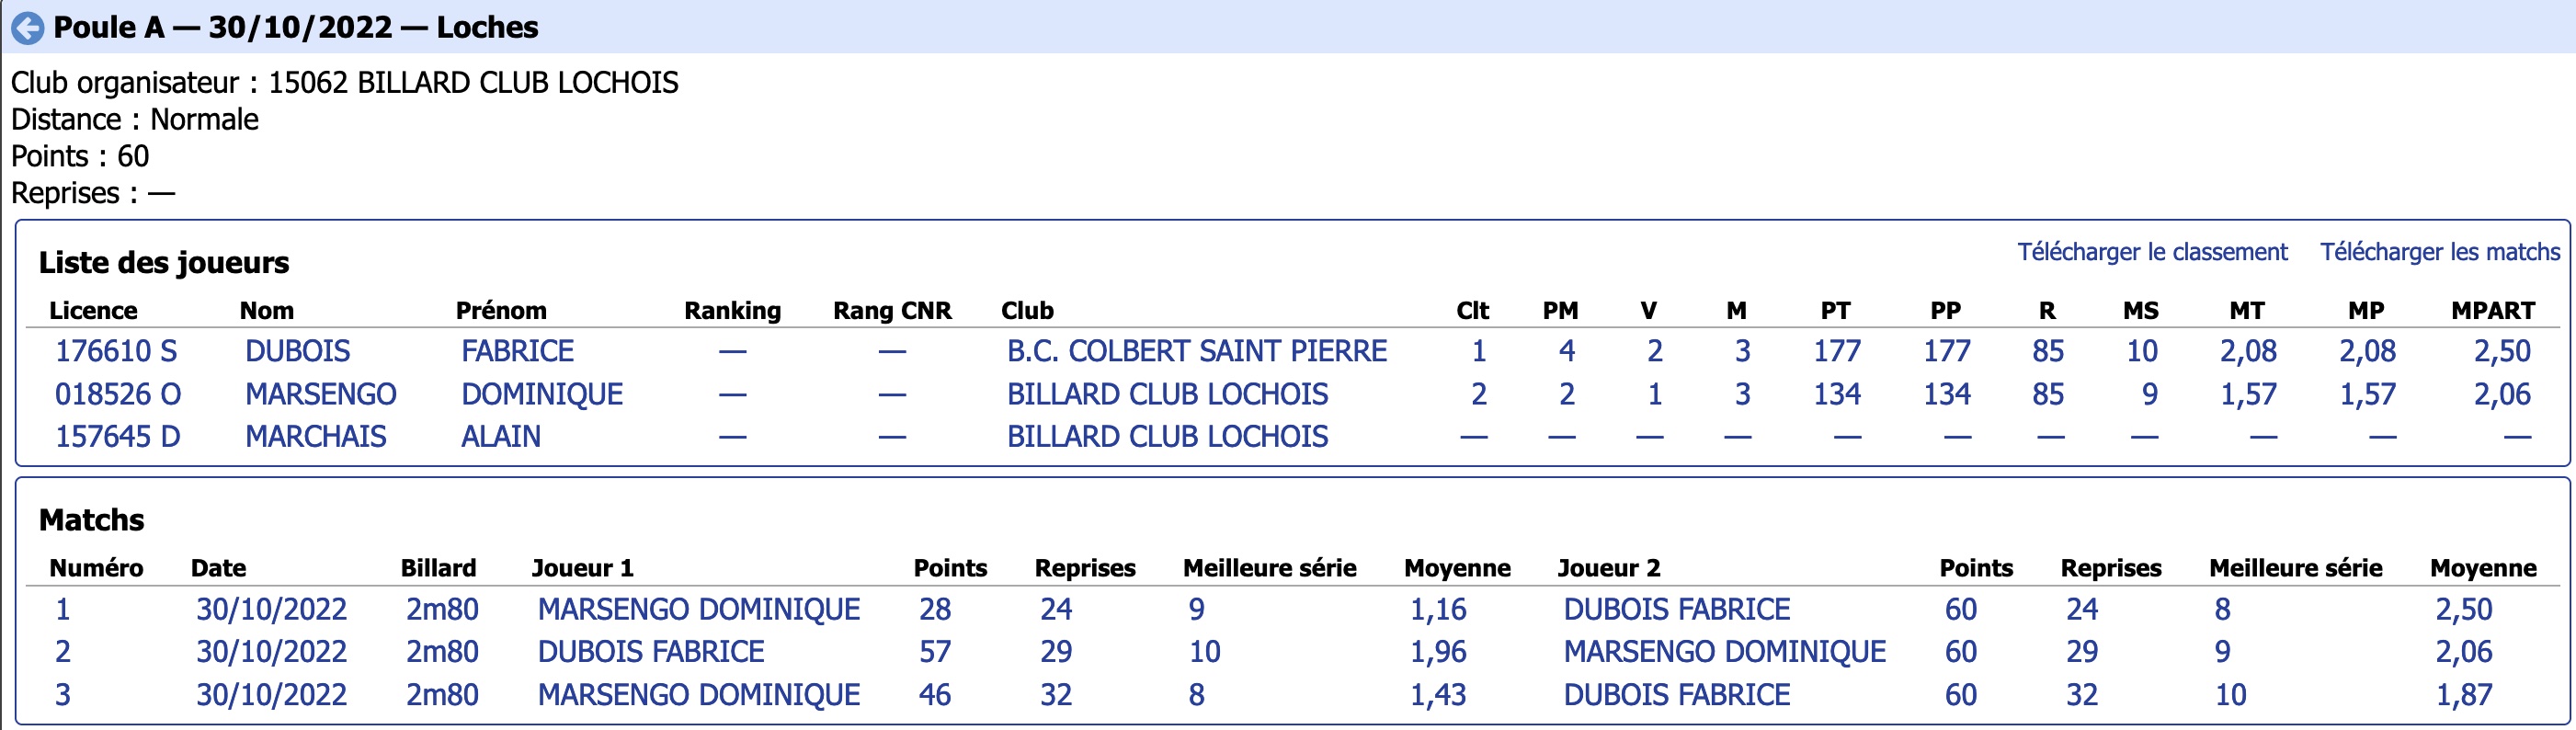Viewport: 2576px width, 730px height.
Task: Open player DUBOIS in the list
Action: [298, 351]
